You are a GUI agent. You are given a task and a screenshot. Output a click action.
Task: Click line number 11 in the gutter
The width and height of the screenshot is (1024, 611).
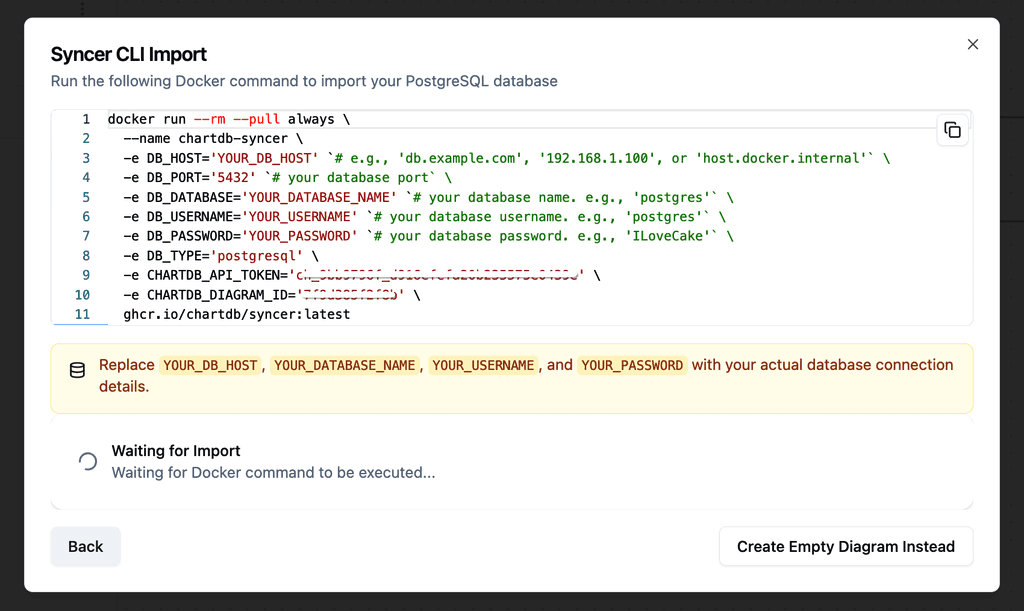pos(82,314)
